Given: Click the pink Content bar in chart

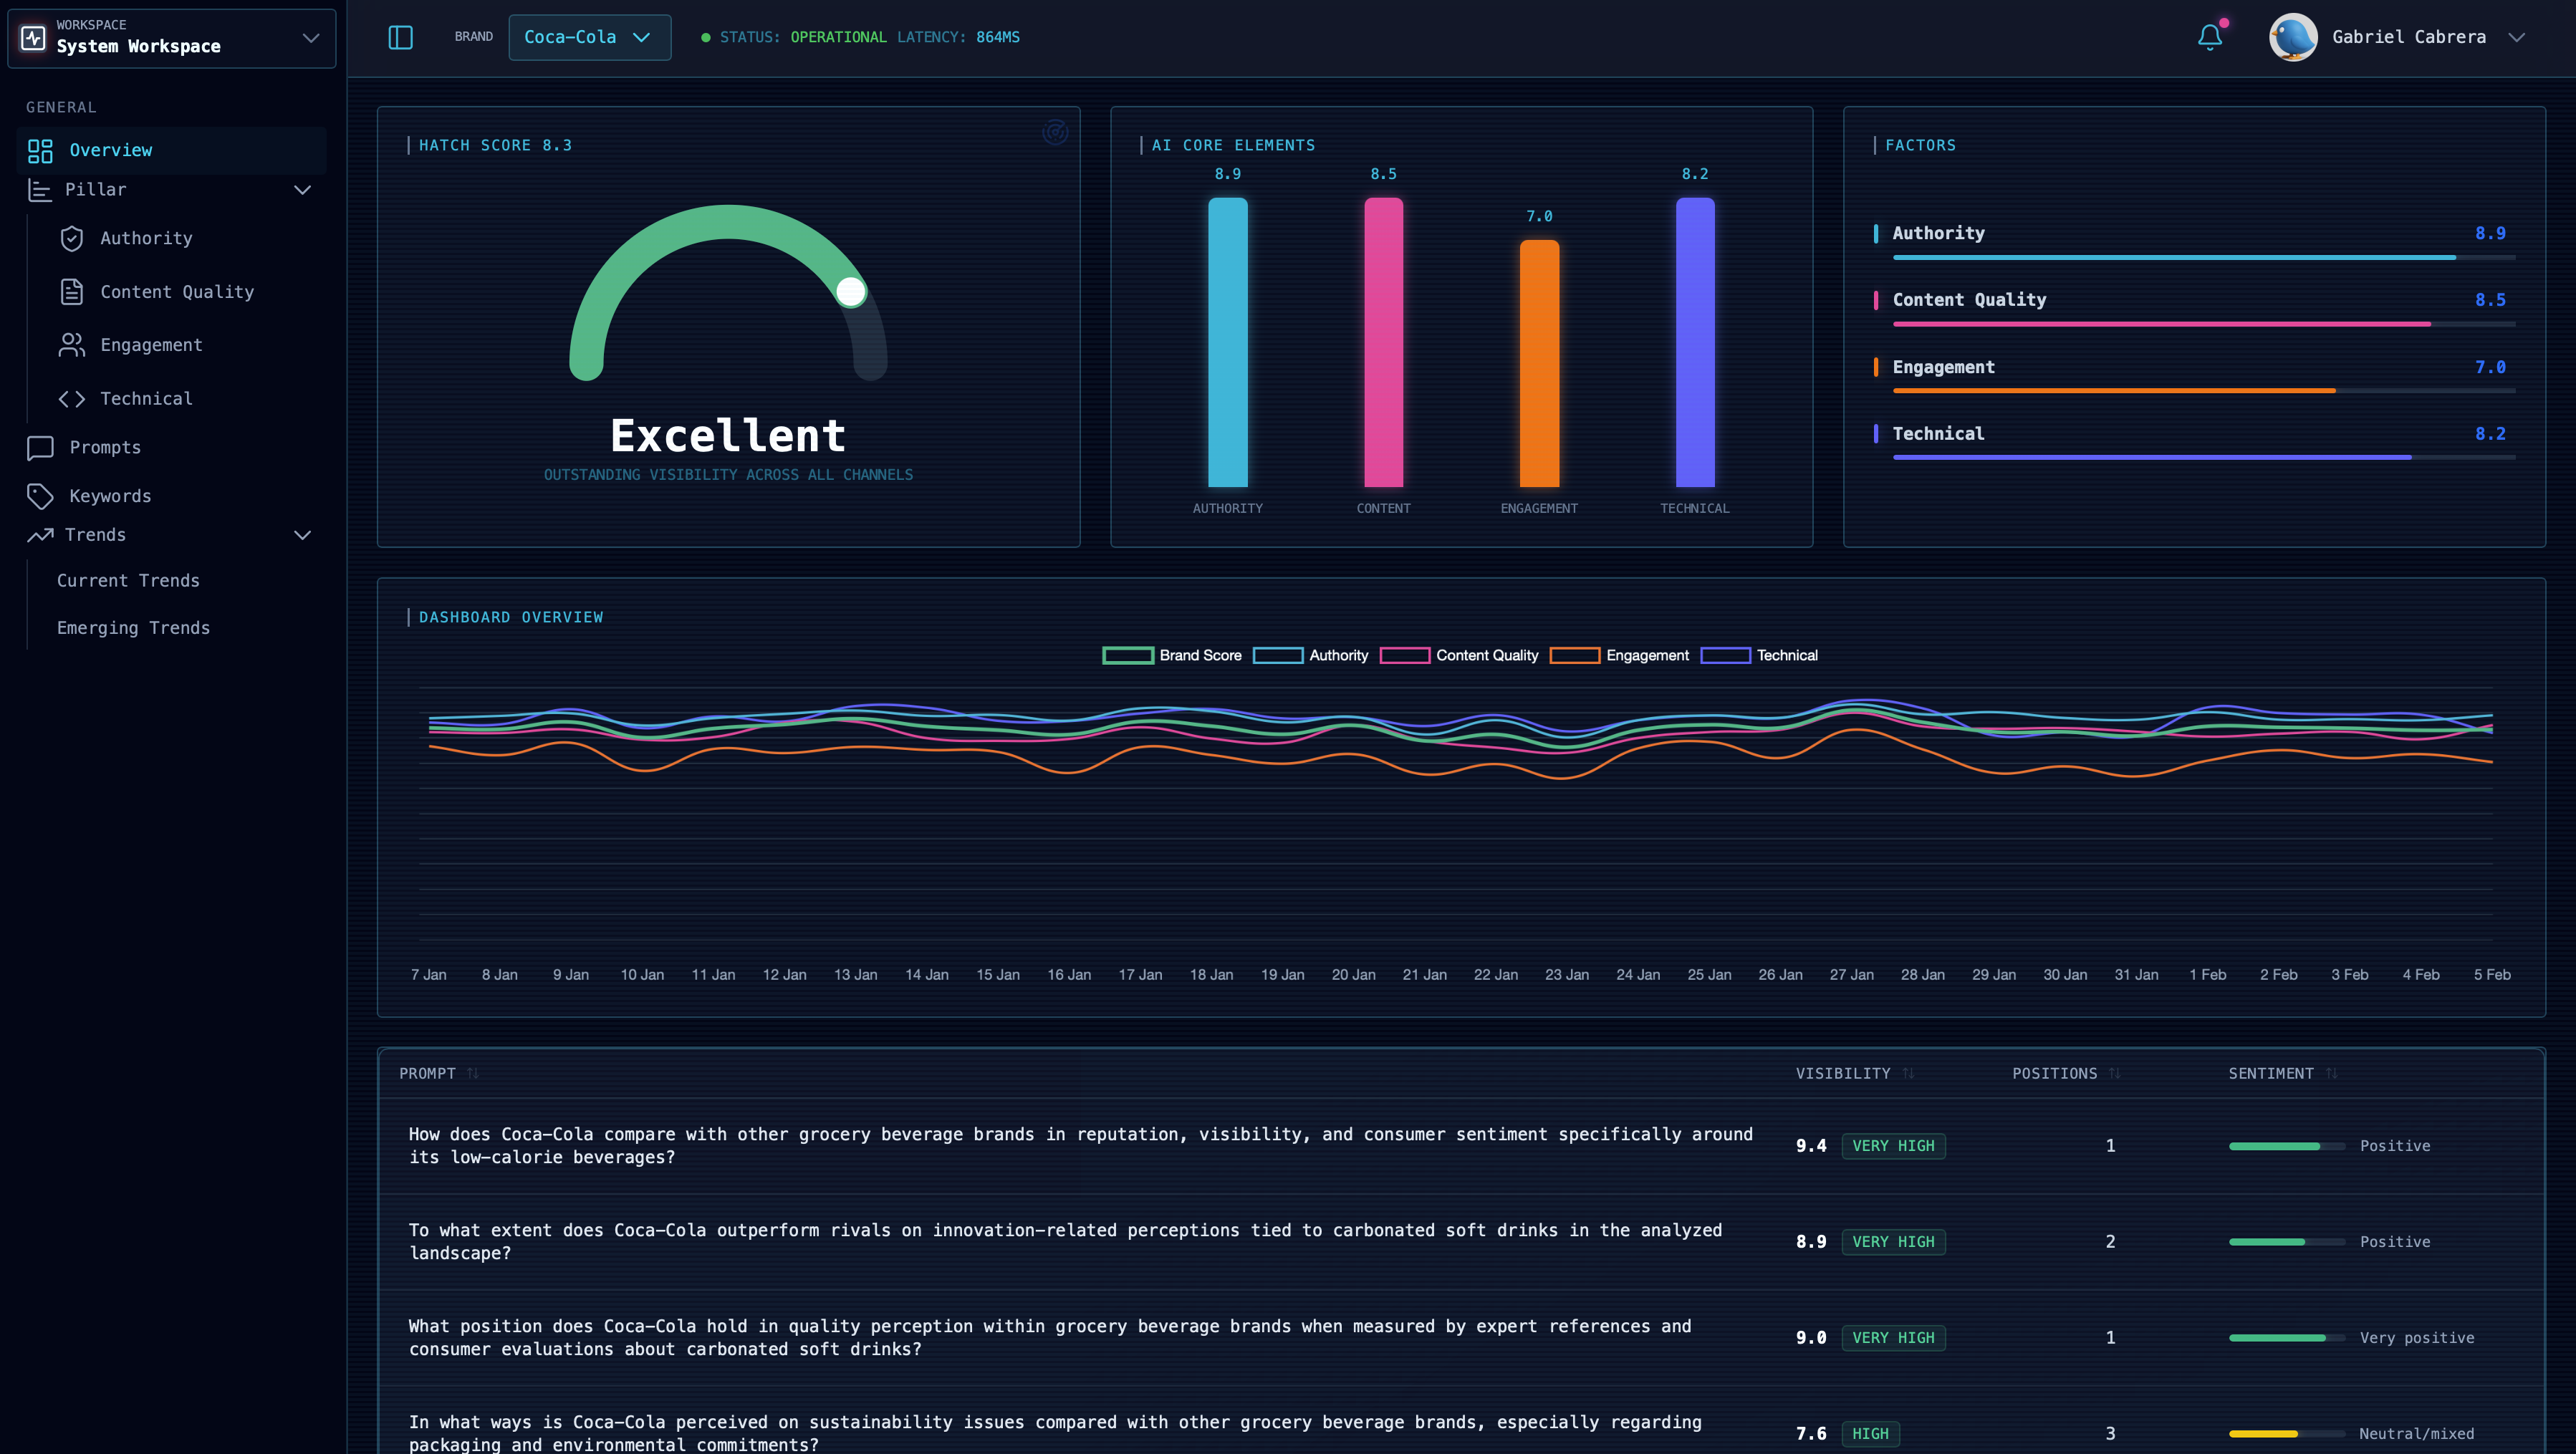Looking at the screenshot, I should coord(1384,343).
